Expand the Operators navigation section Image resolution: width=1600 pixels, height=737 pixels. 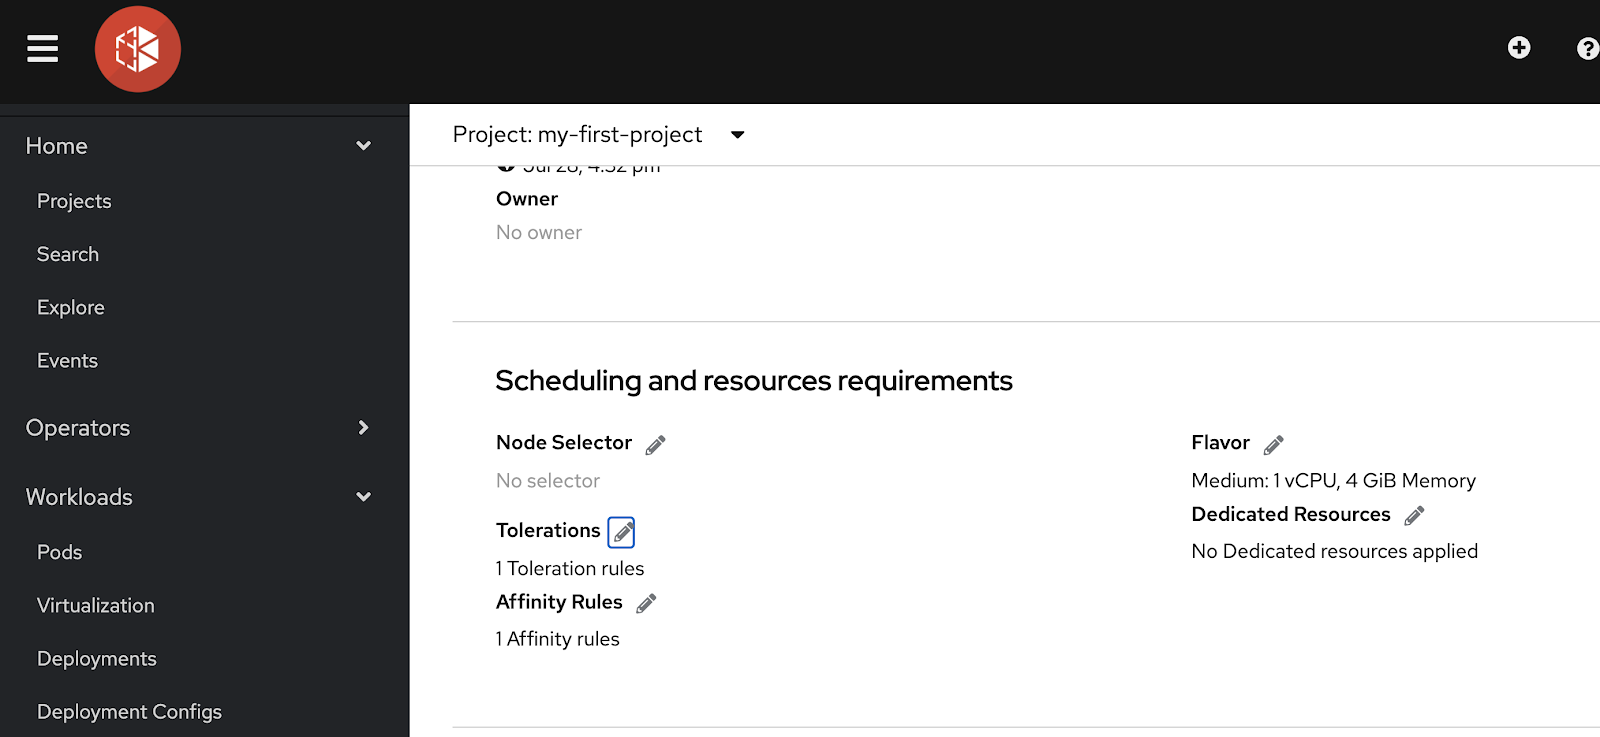(x=363, y=428)
